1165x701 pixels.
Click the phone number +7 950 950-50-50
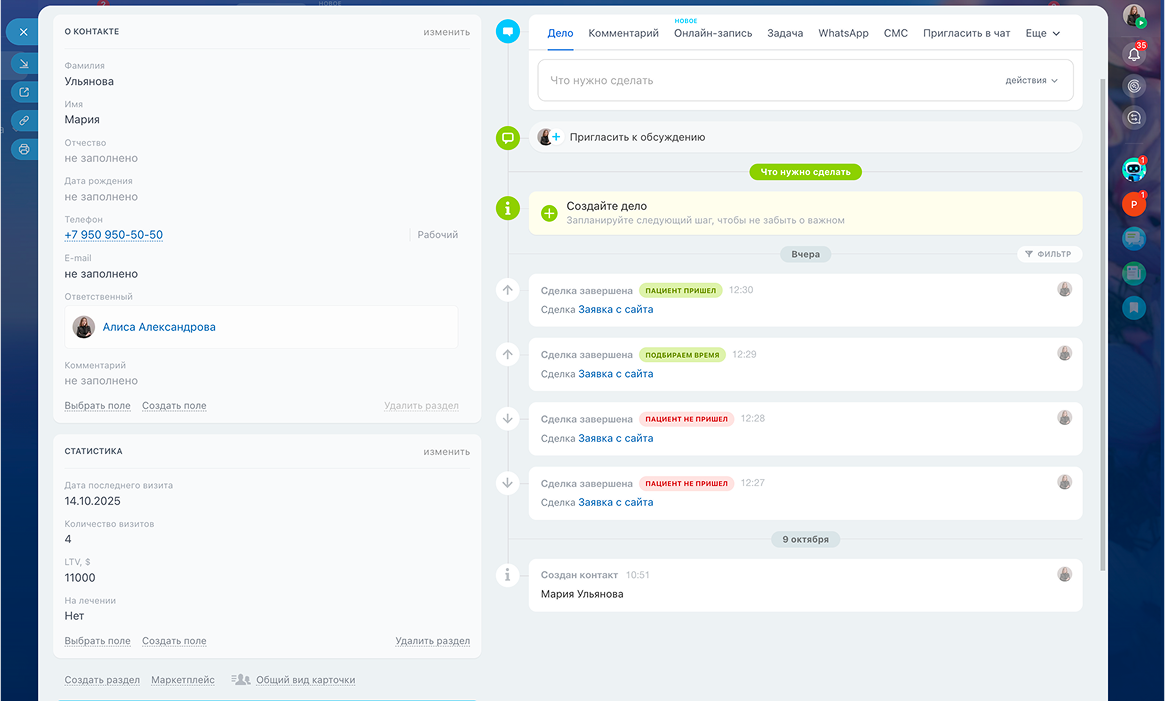tap(114, 235)
